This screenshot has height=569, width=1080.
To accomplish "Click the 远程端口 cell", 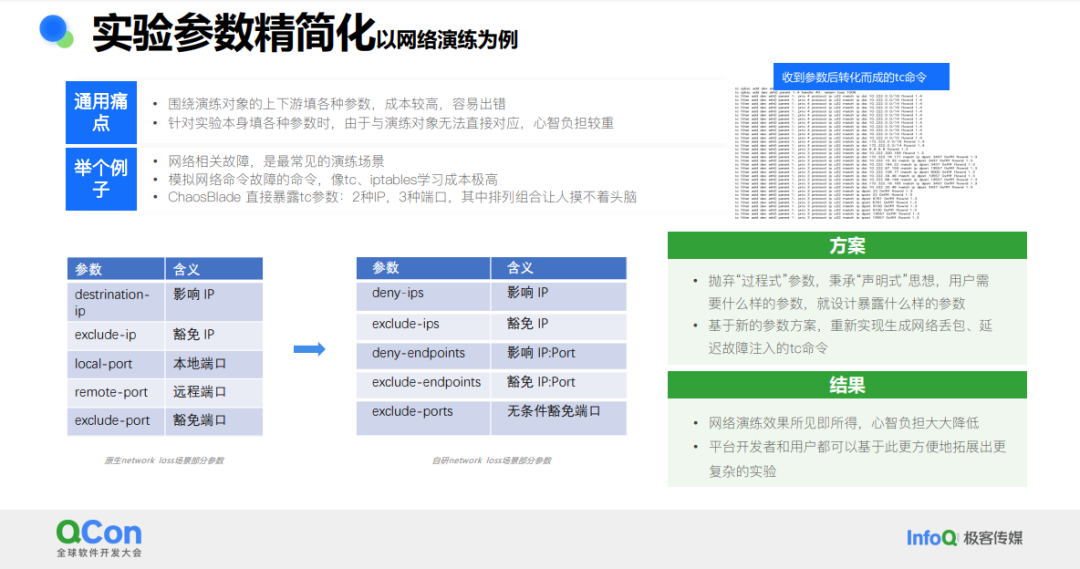I will [214, 393].
